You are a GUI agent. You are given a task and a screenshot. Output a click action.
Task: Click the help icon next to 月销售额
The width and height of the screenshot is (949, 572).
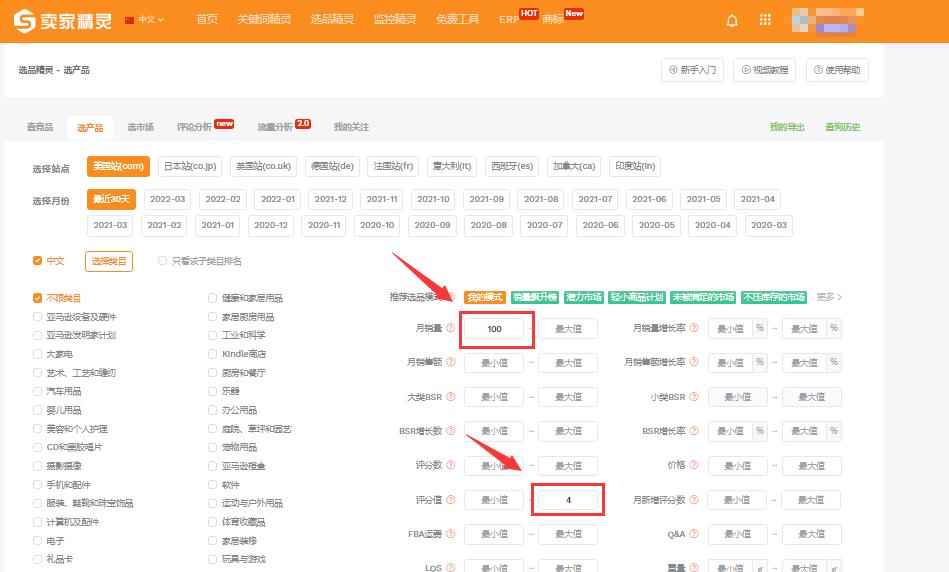tap(451, 362)
